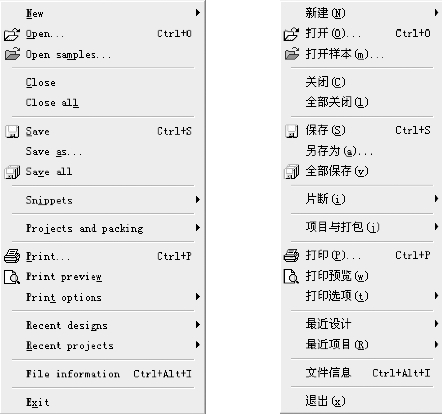442x414 pixels.
Task: Click the Print preview magnifier icon
Action: pos(12,277)
